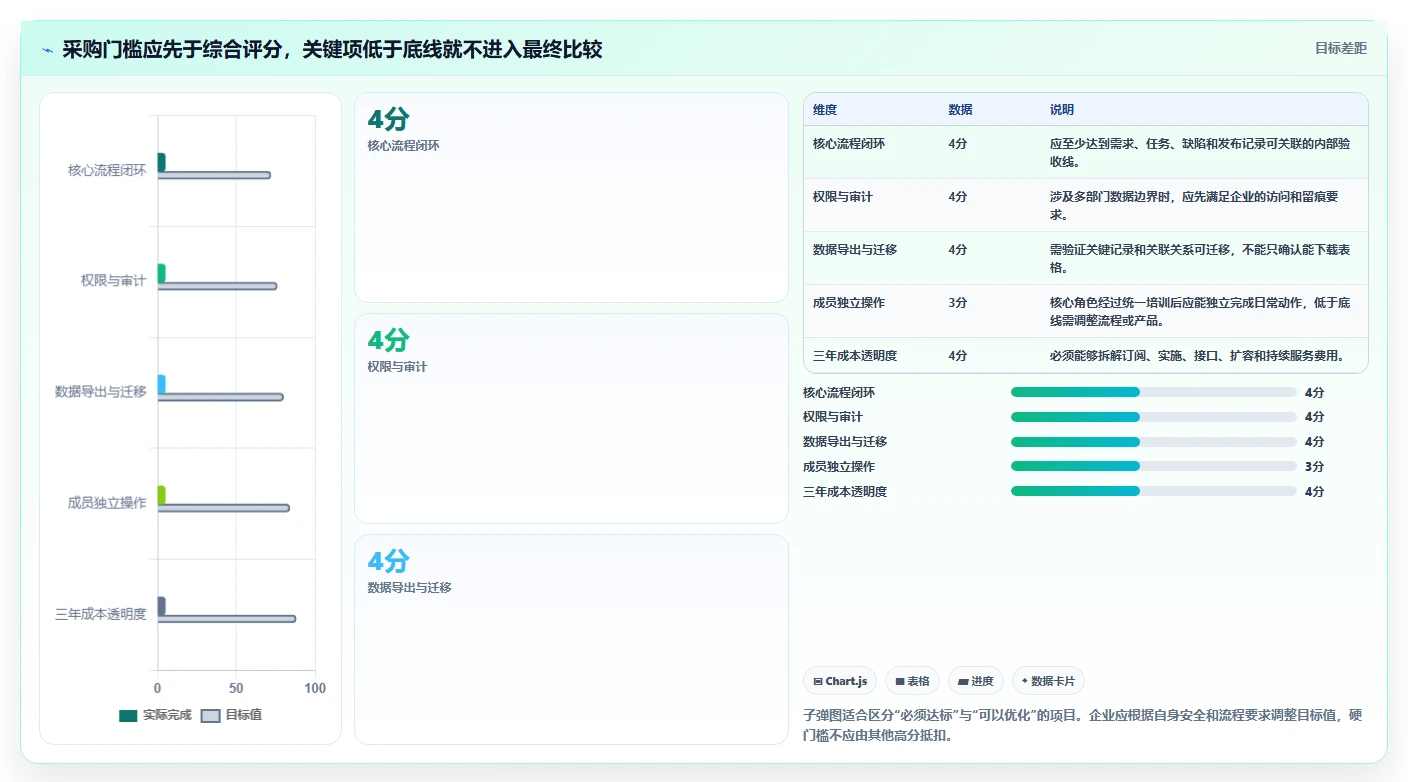Click the 表格 tag icon
1408x782 pixels.
tap(900, 681)
